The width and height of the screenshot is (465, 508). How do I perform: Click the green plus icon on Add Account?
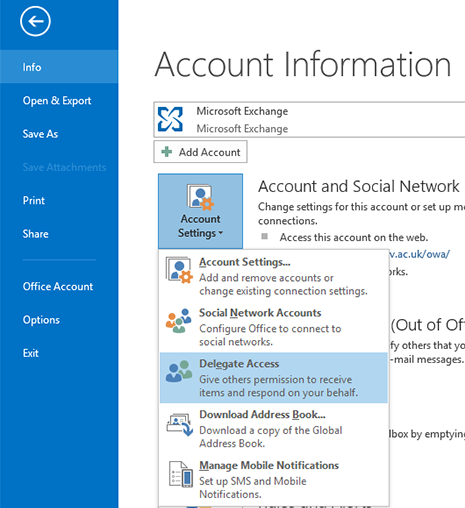[x=167, y=152]
